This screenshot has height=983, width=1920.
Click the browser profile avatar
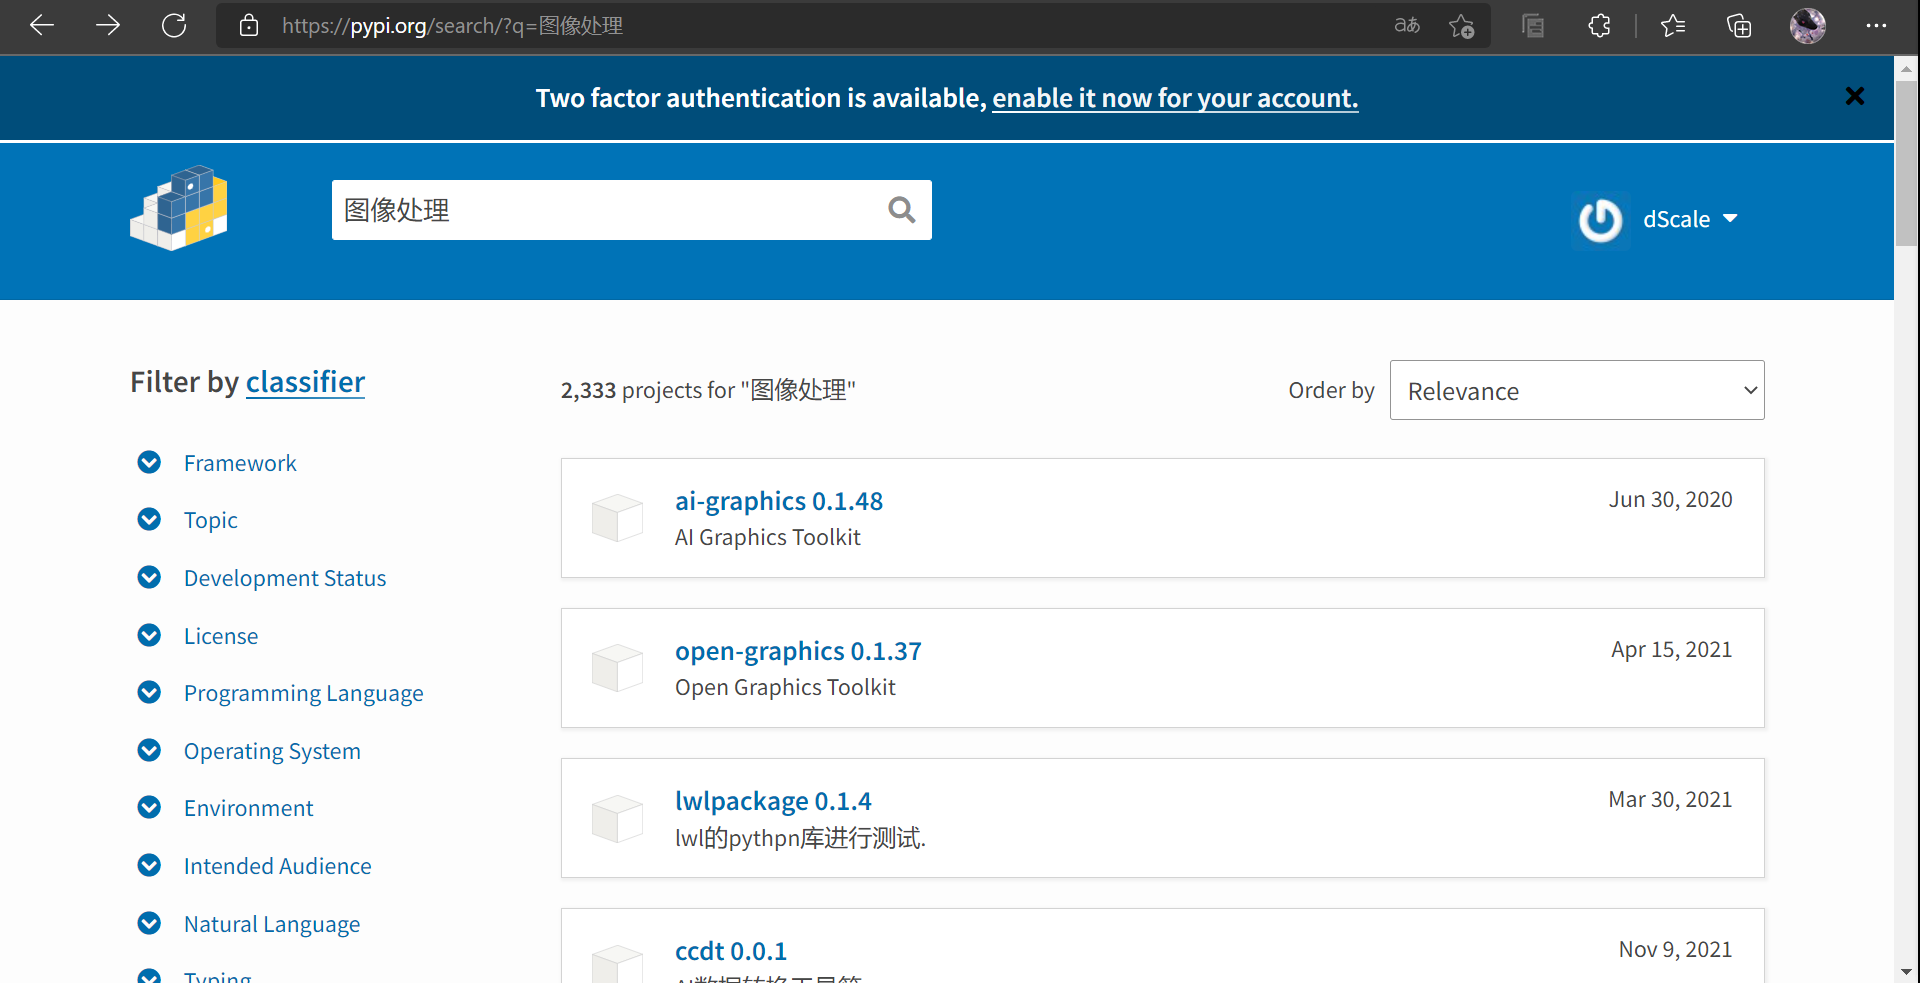click(1807, 26)
